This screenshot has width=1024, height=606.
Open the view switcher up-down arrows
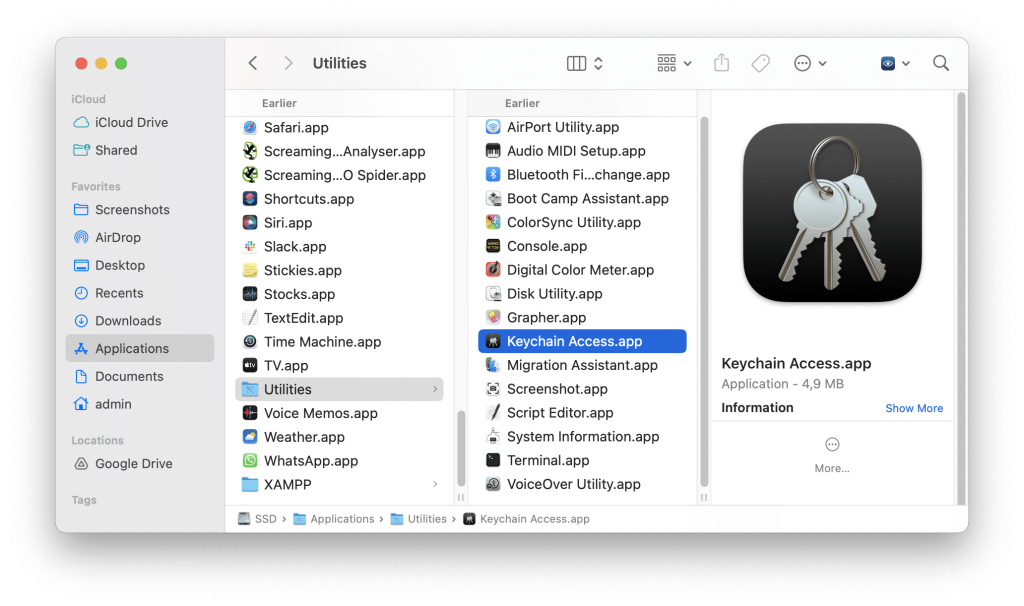click(x=598, y=63)
